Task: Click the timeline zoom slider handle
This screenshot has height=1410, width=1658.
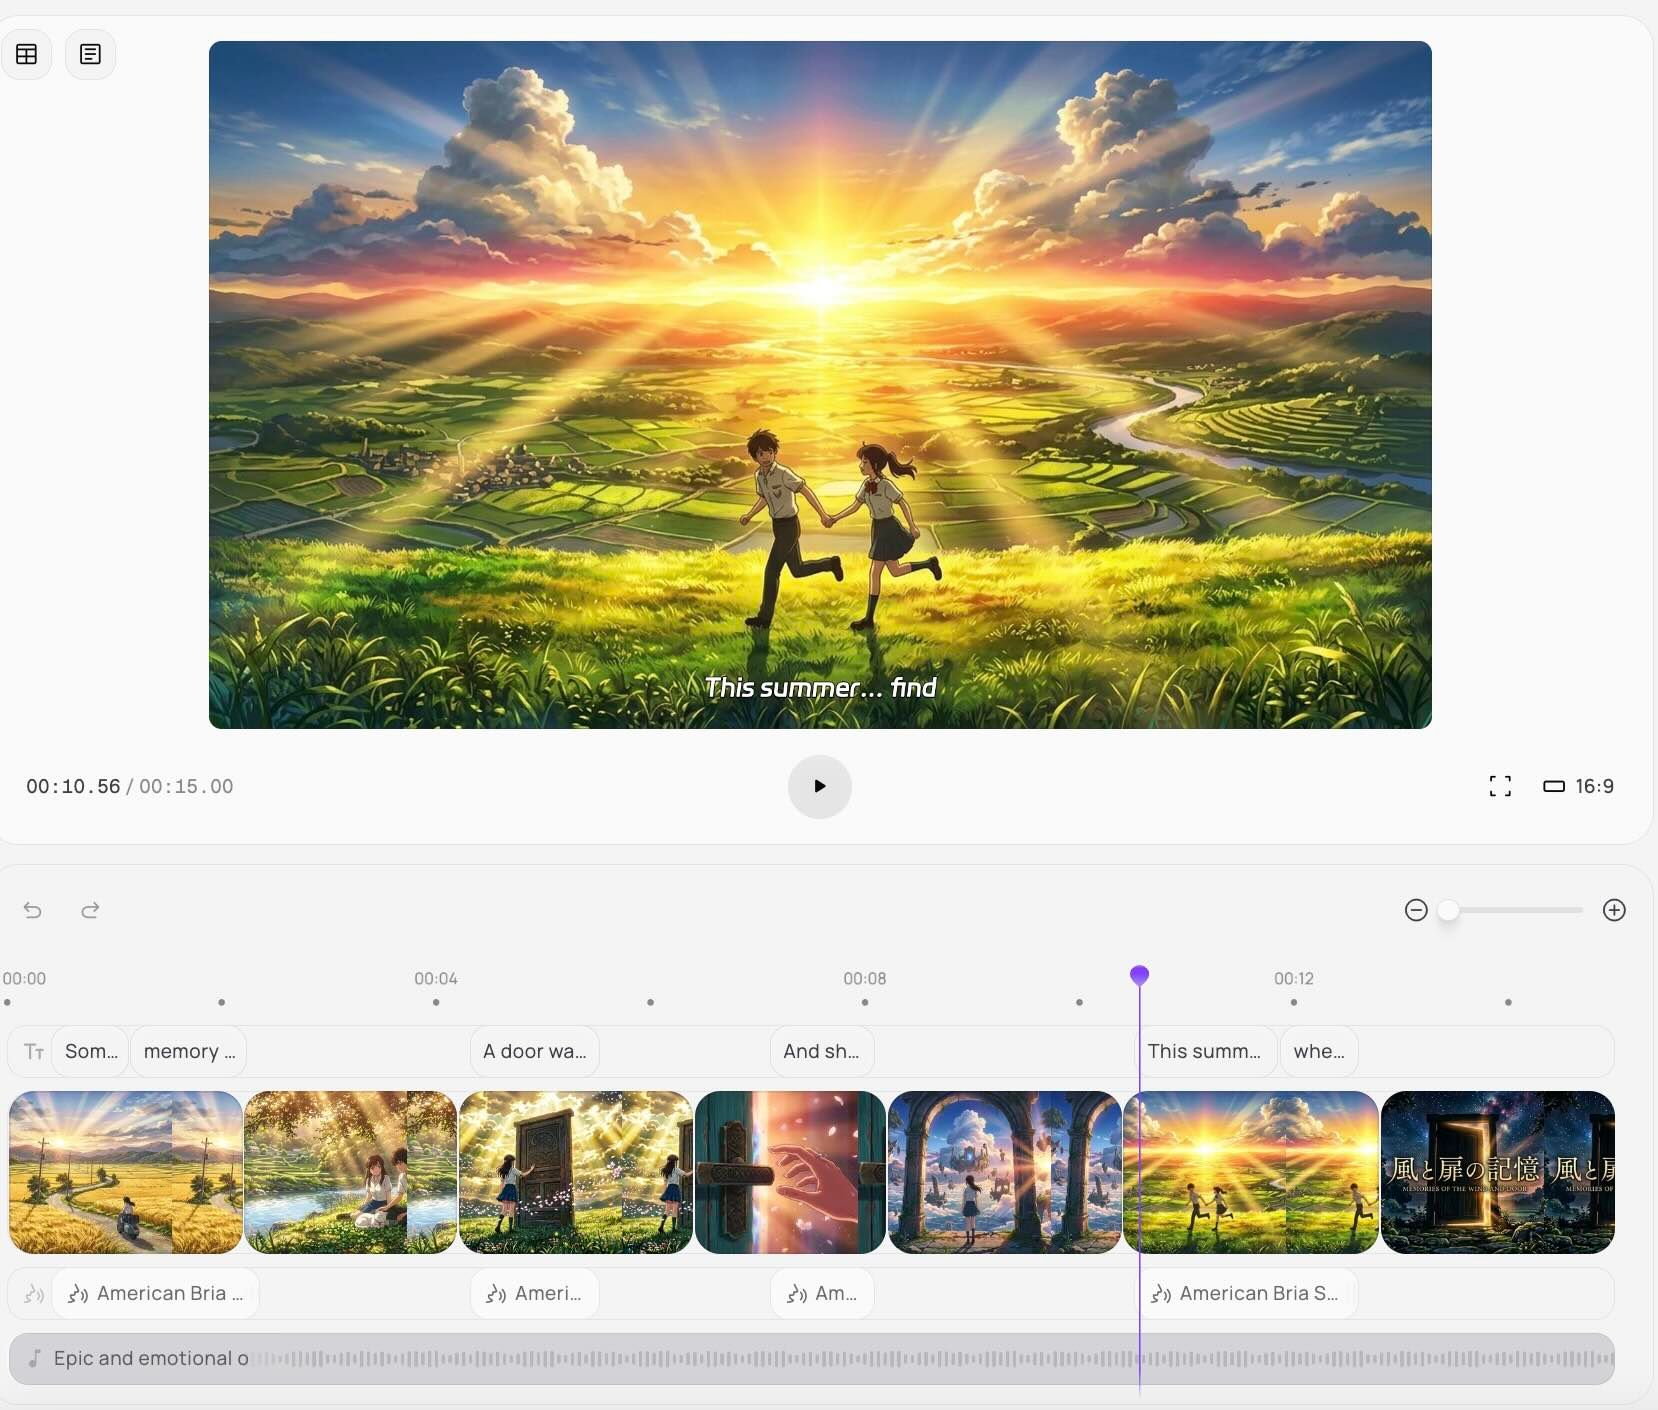Action: (x=1448, y=910)
